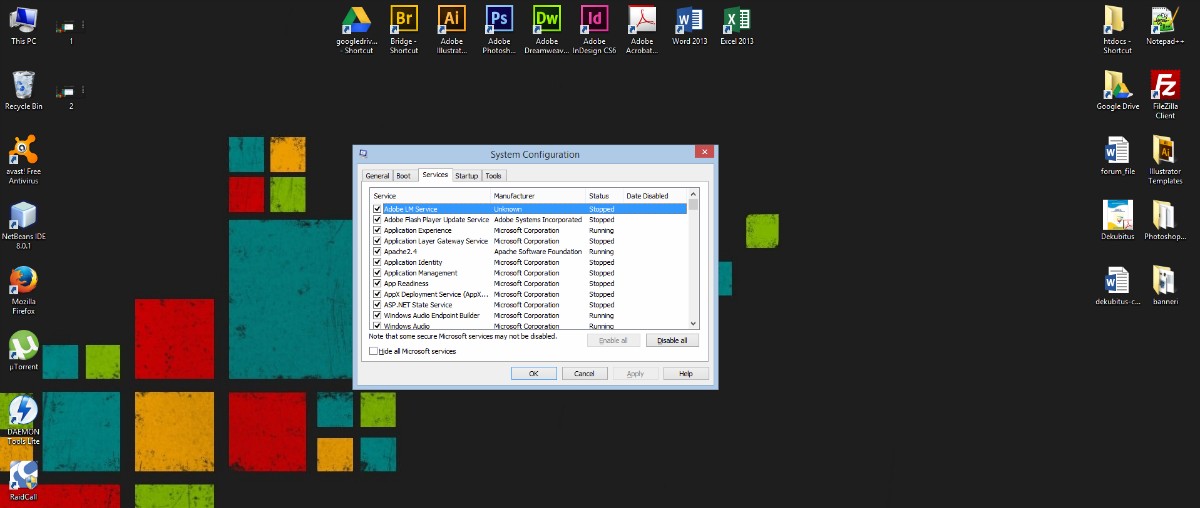
Task: Select the Notepad++ desktop icon
Action: (1164, 20)
